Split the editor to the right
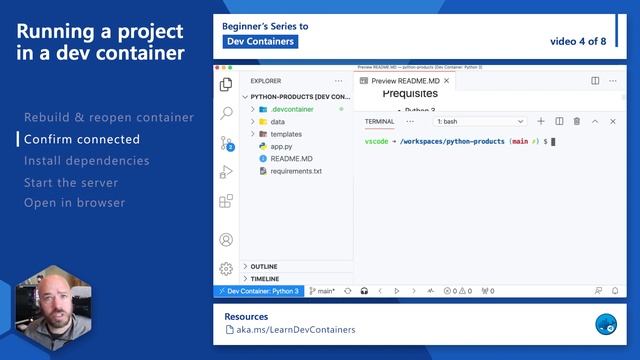This screenshot has width=640, height=360. coord(595,81)
